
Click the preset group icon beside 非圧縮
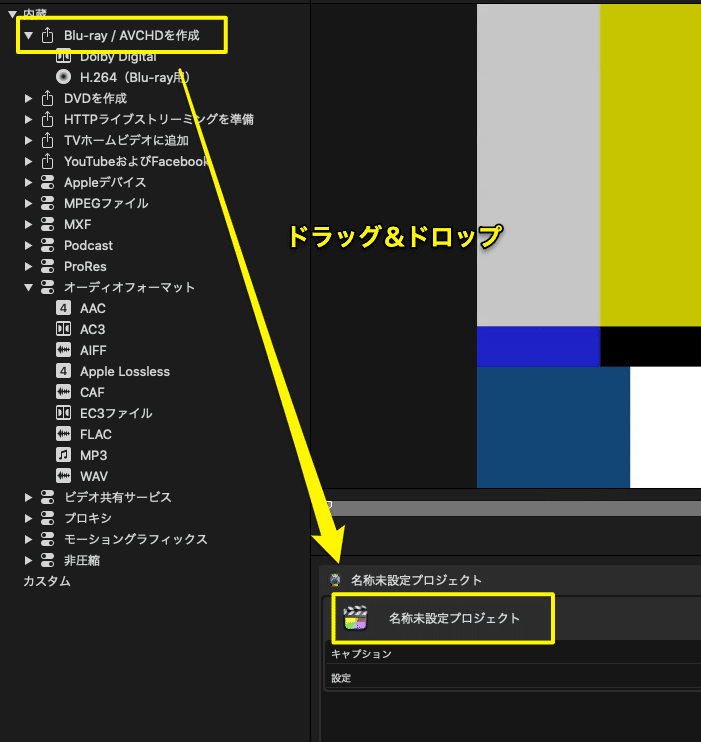click(47, 560)
